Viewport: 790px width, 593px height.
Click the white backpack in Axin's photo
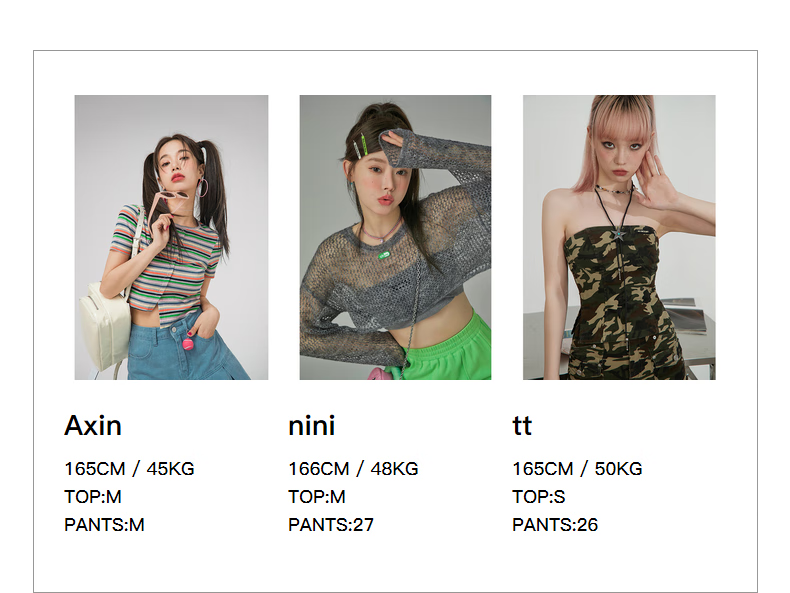pos(105,325)
